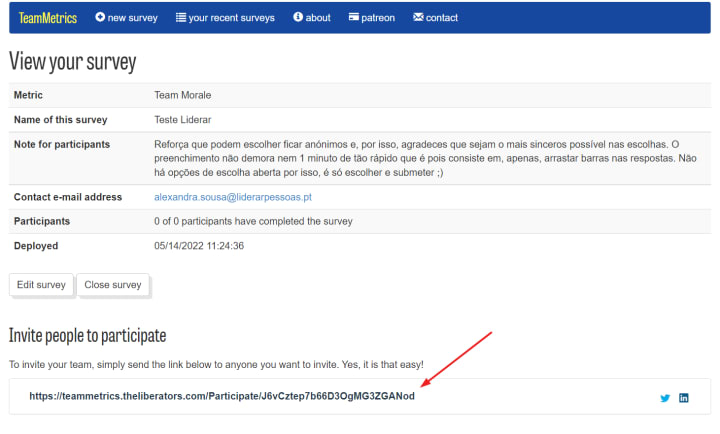
Task: Click the 'Contact e-mail address' label
Action: click(x=68, y=197)
